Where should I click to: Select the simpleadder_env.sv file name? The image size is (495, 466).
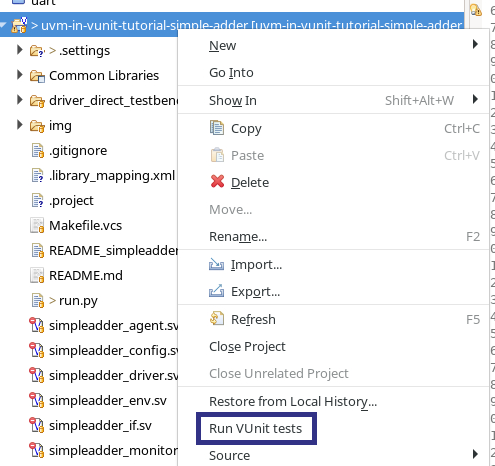108,401
